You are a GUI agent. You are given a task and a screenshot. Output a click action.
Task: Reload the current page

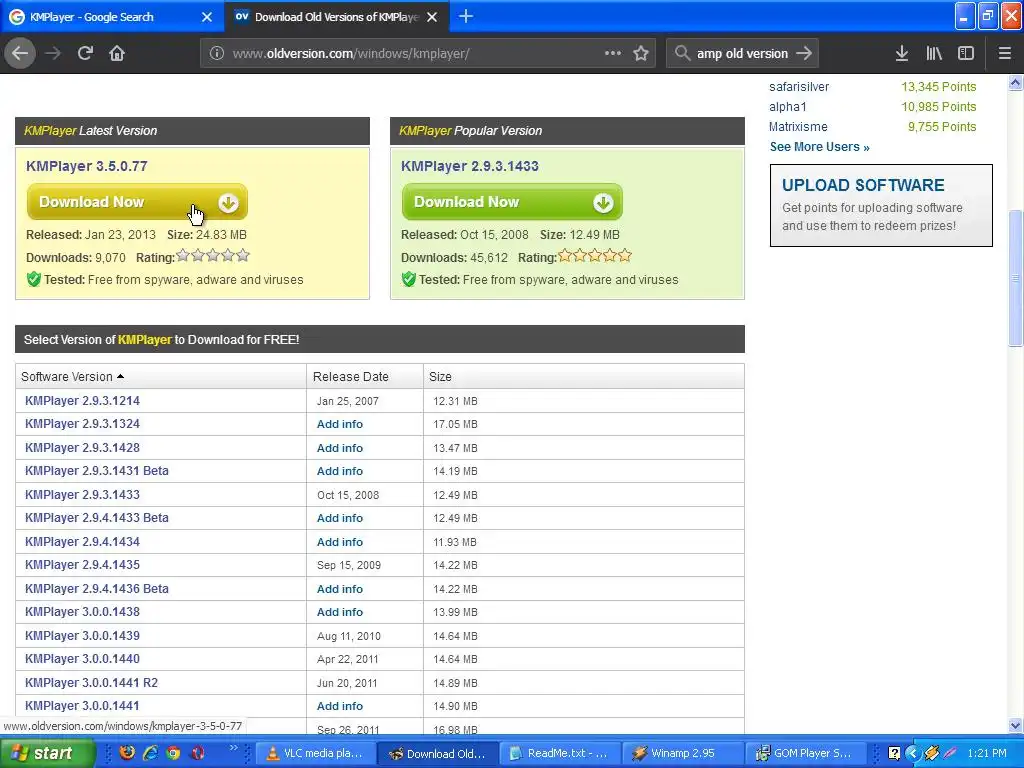(85, 54)
